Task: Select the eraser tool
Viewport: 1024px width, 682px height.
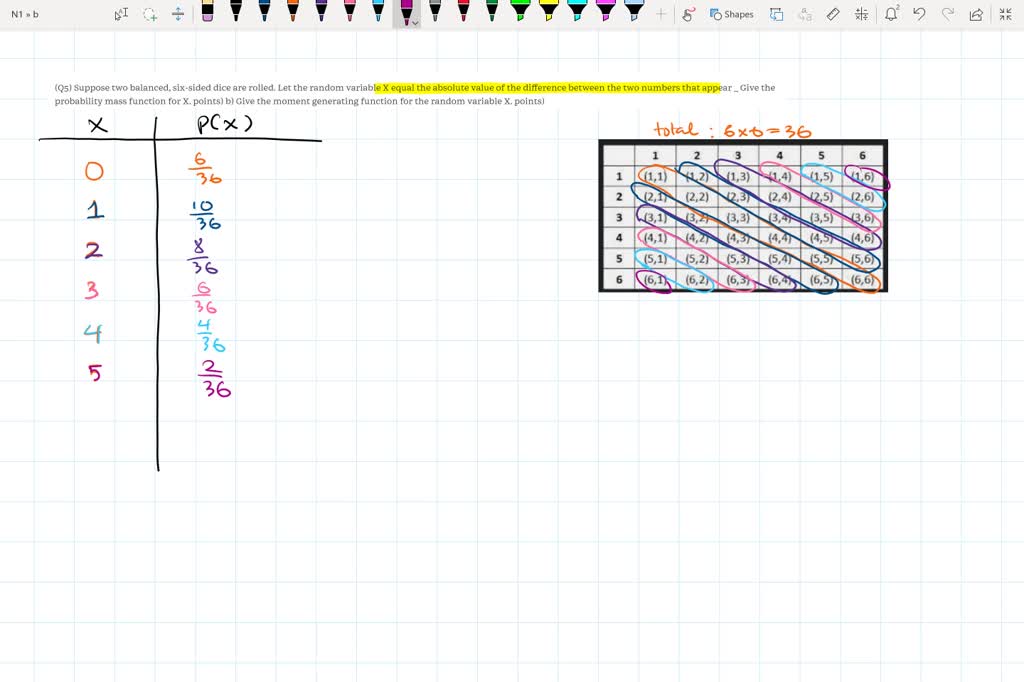Action: click(x=832, y=14)
